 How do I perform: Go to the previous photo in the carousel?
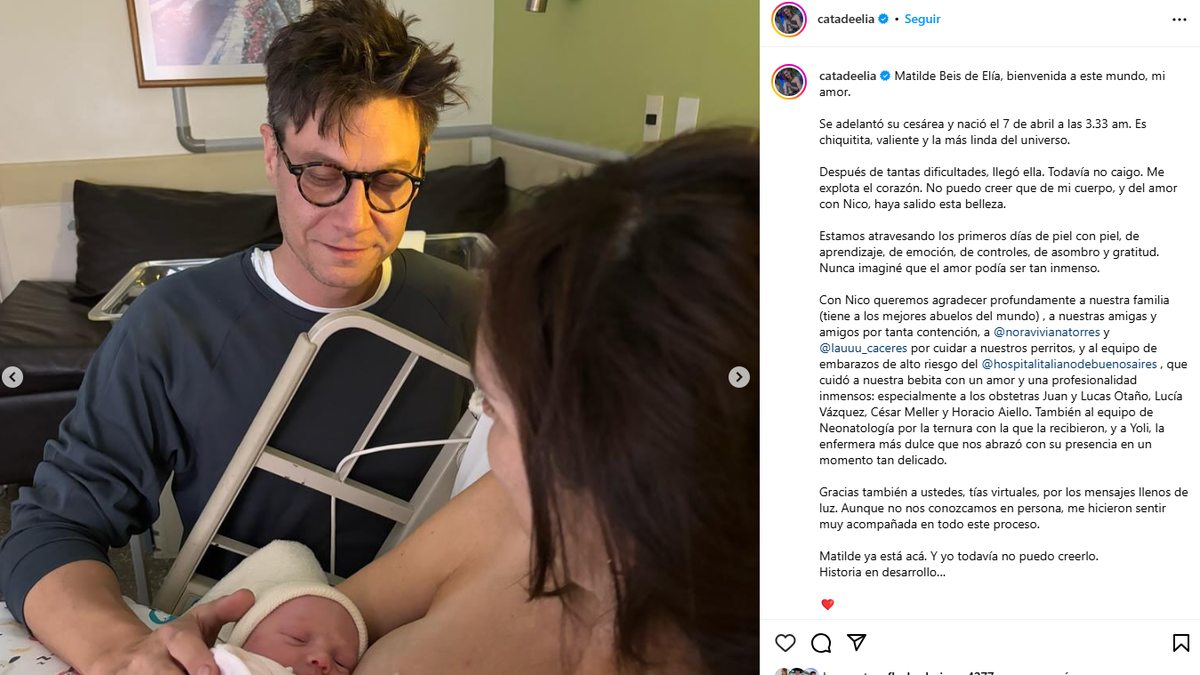coord(12,377)
